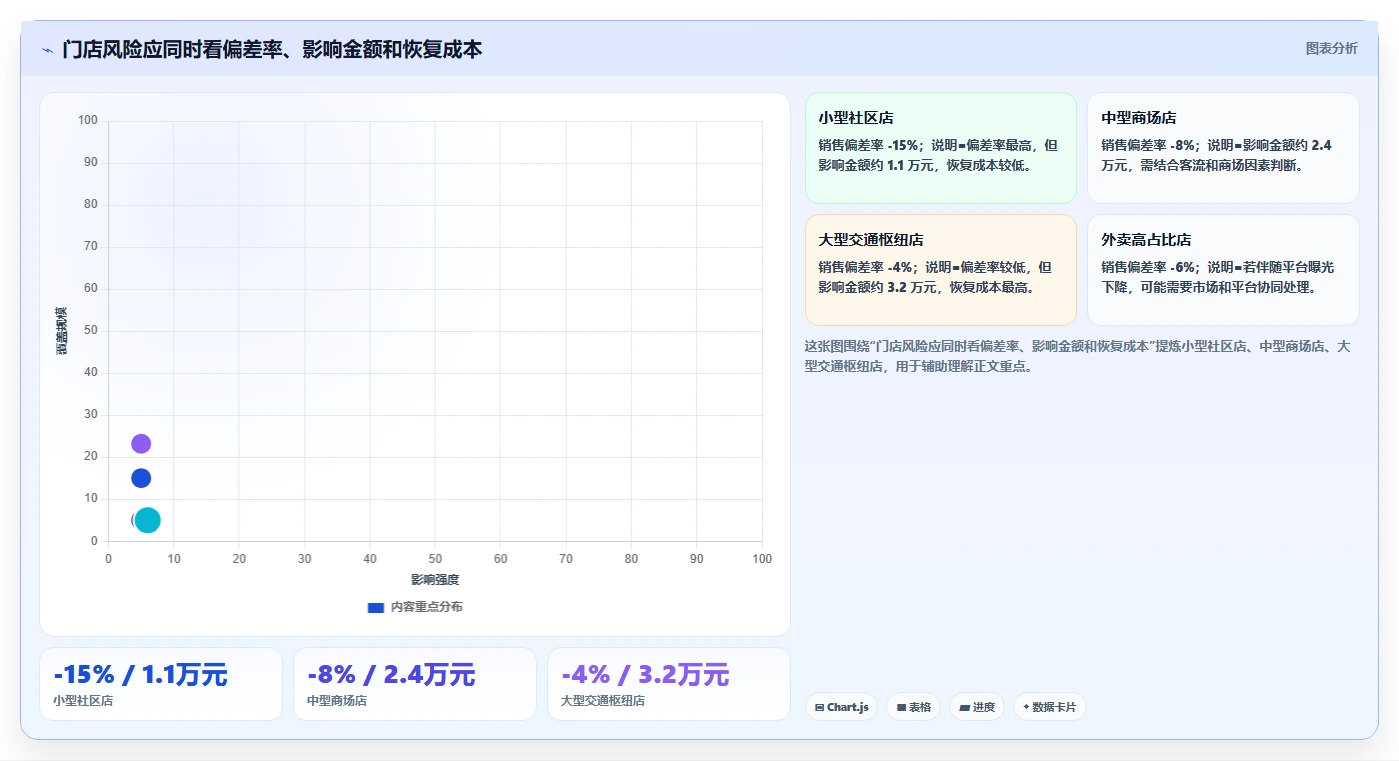Viewport: 1399px width, 761px height.
Task: Open the 中型商场店 info card
Action: (x=1223, y=148)
